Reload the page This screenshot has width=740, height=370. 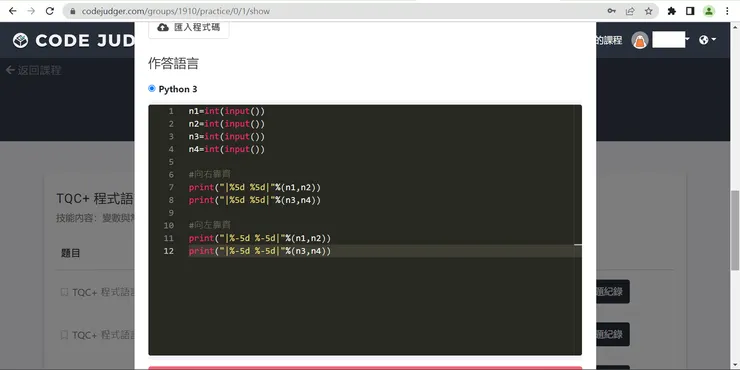(x=50, y=11)
